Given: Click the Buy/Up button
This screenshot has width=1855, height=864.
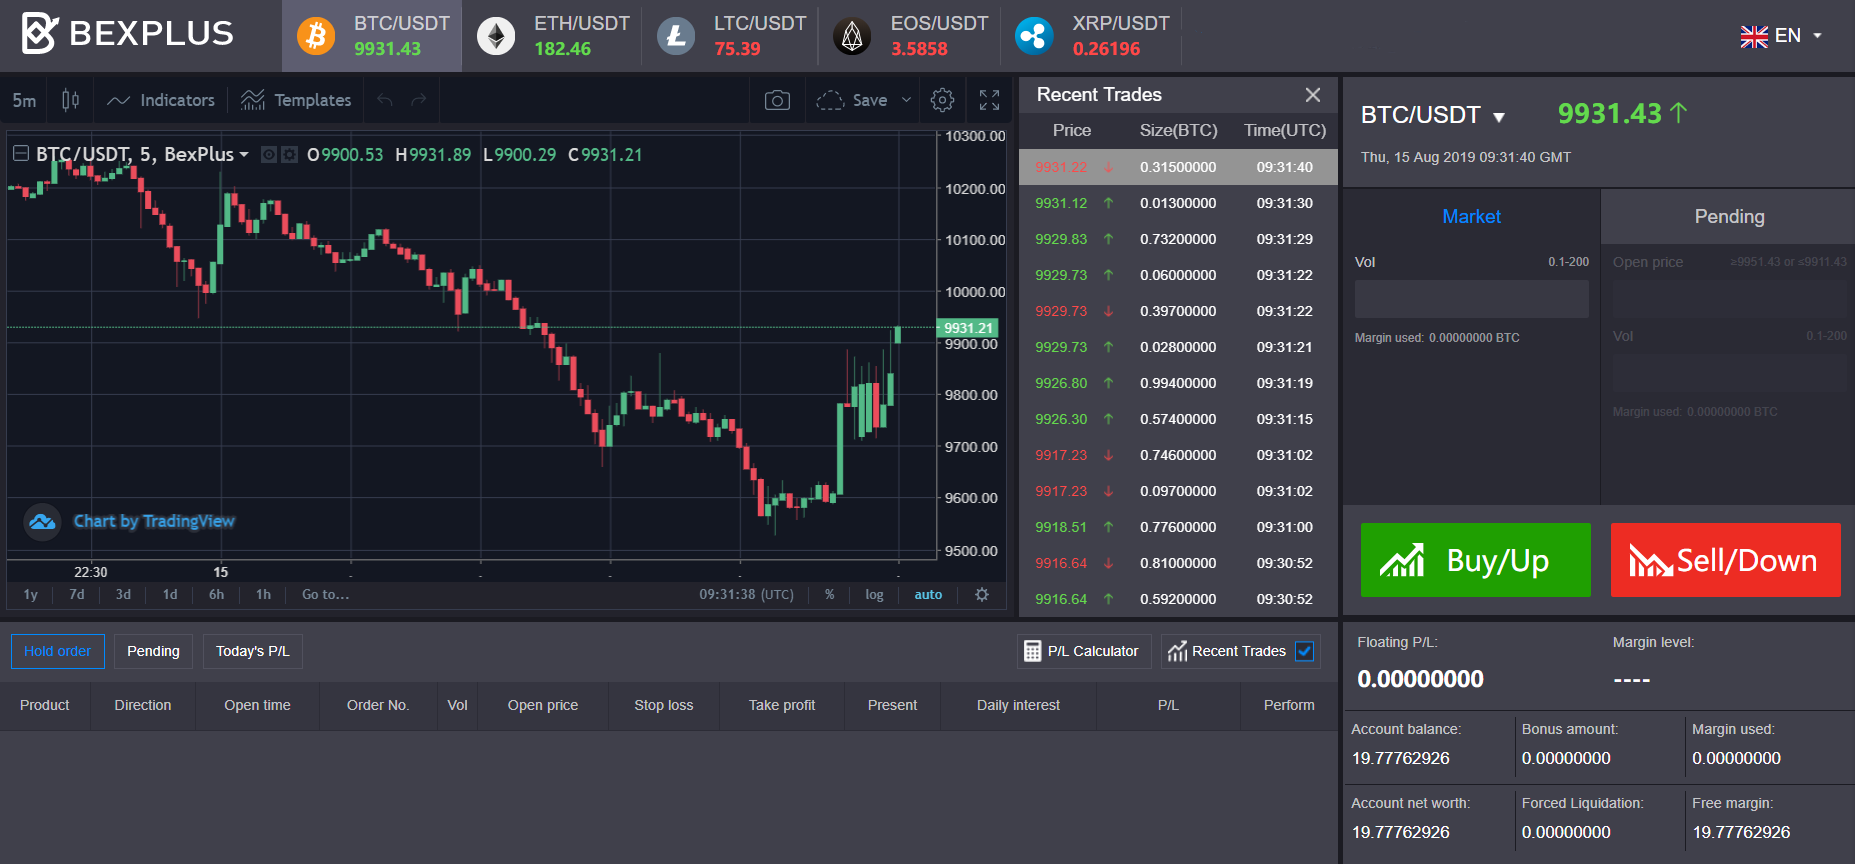Looking at the screenshot, I should pos(1475,560).
